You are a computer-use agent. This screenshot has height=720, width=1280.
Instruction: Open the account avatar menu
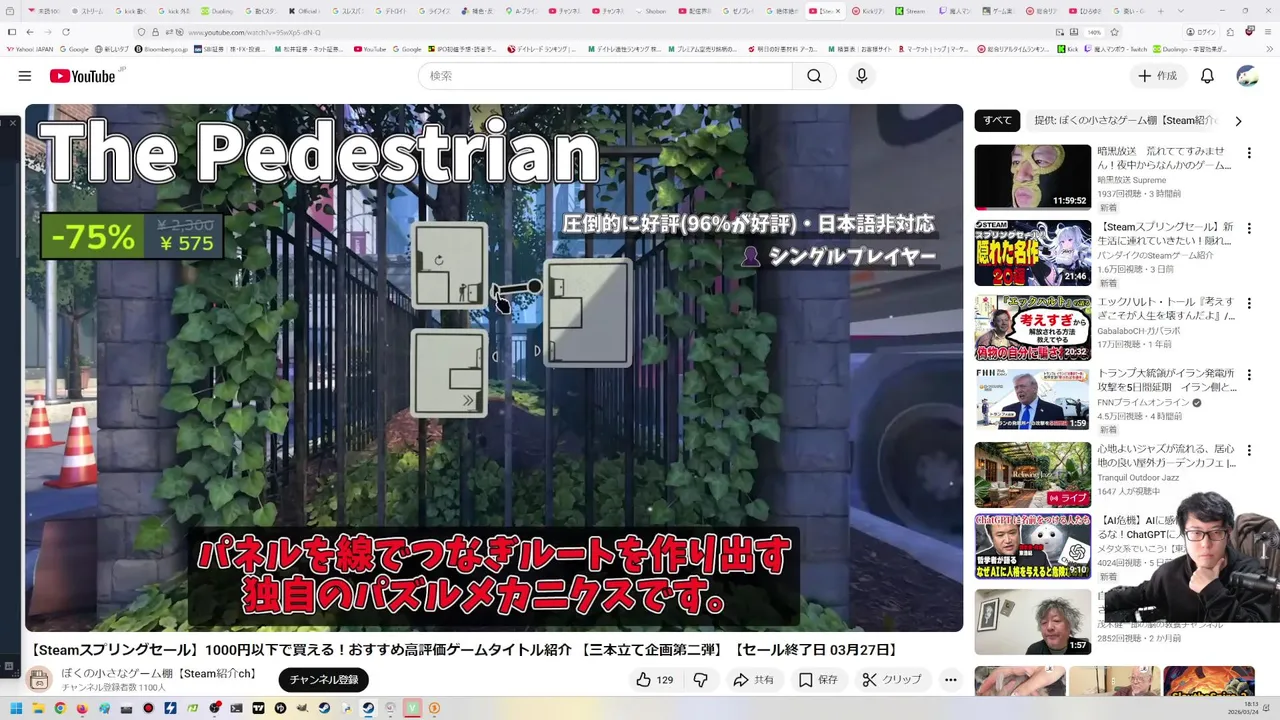click(1247, 76)
